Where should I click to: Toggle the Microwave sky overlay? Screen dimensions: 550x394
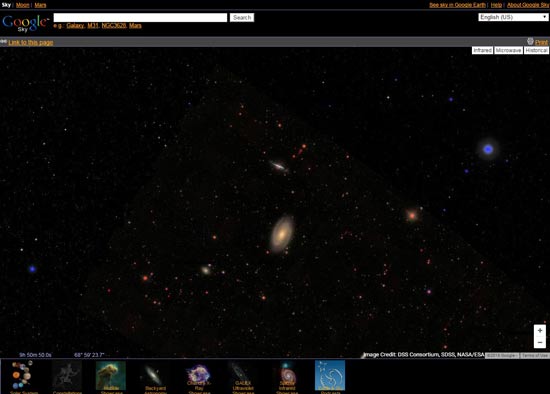(508, 51)
